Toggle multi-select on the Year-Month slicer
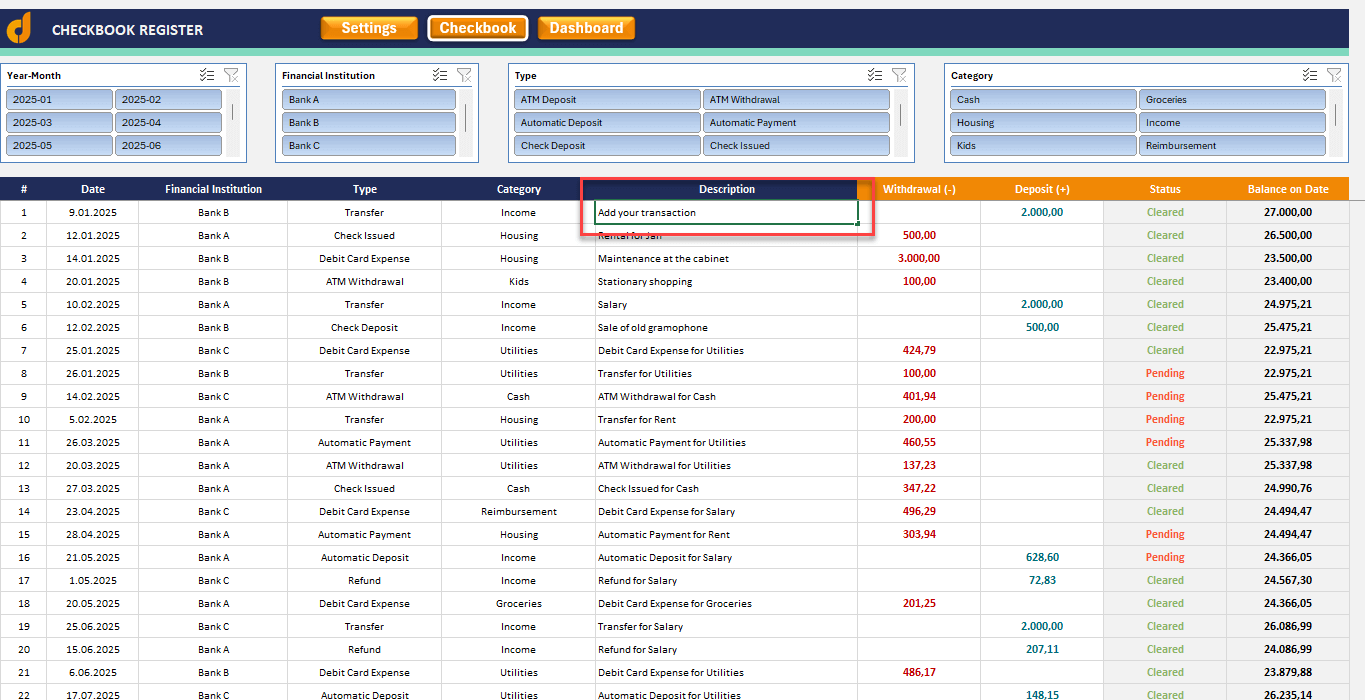This screenshot has width=1365, height=700. click(207, 75)
